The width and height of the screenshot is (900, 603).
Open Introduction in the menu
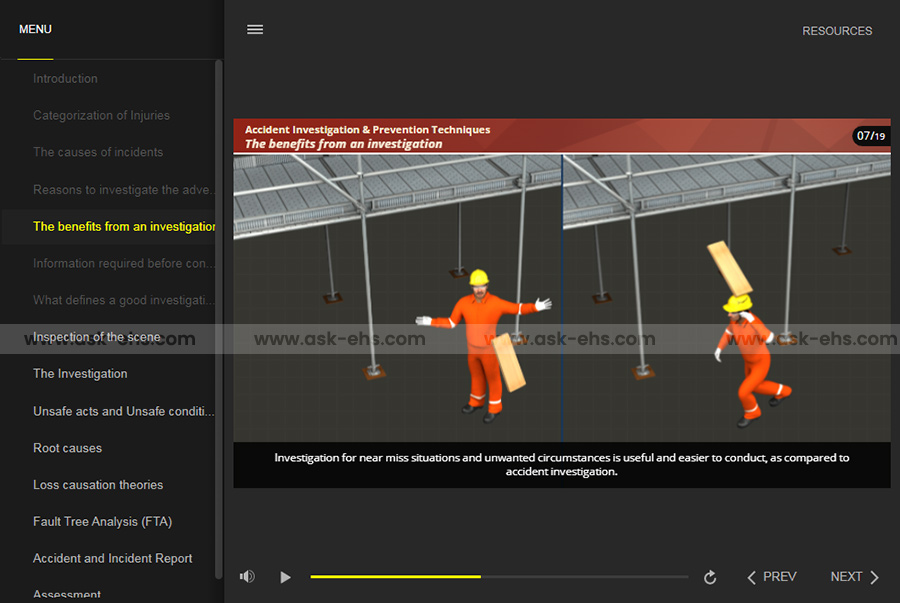(65, 79)
